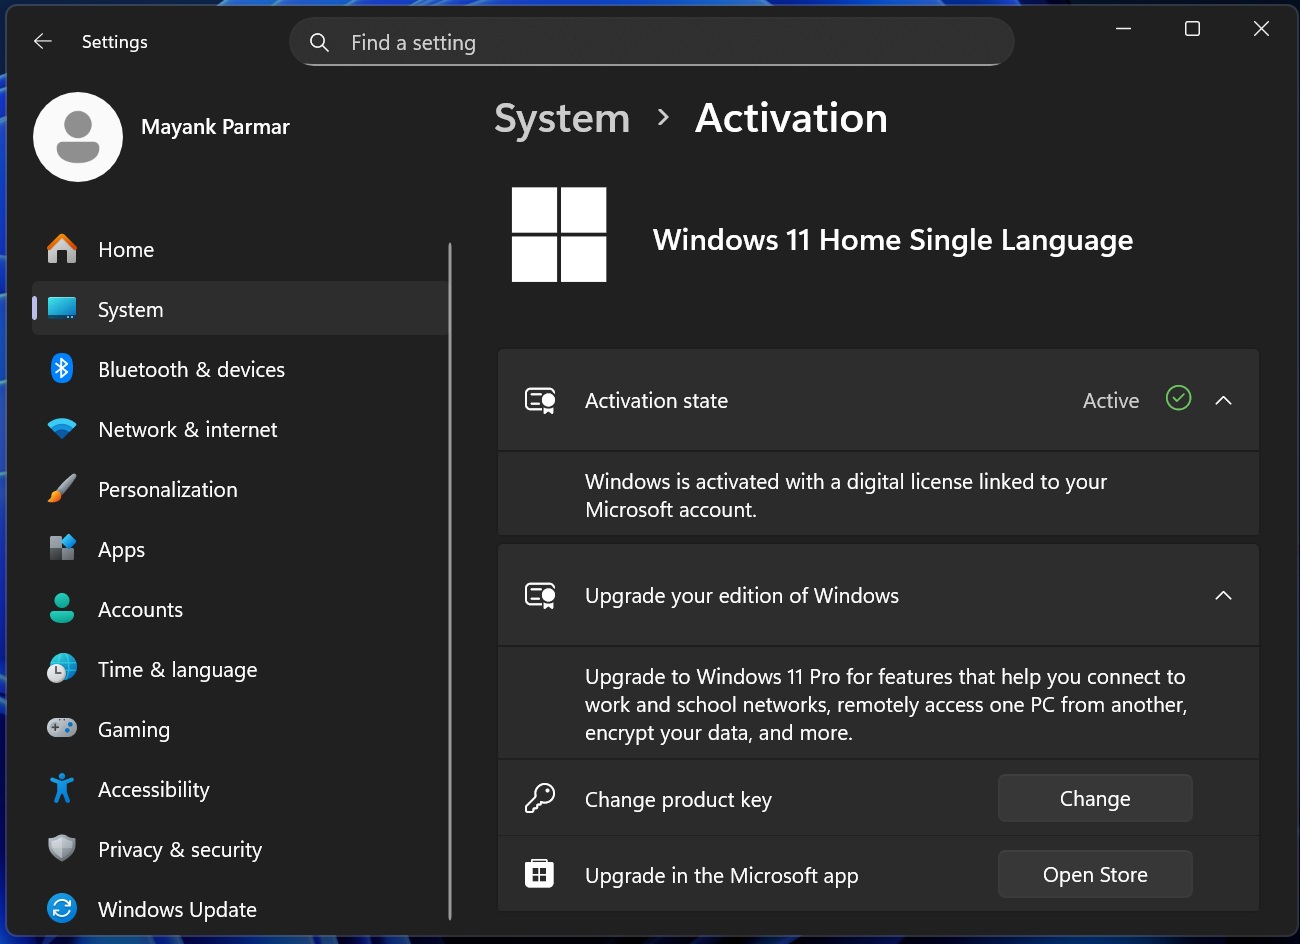The image size is (1300, 944).
Task: Open the Home page from the sidebar
Action: coord(125,249)
